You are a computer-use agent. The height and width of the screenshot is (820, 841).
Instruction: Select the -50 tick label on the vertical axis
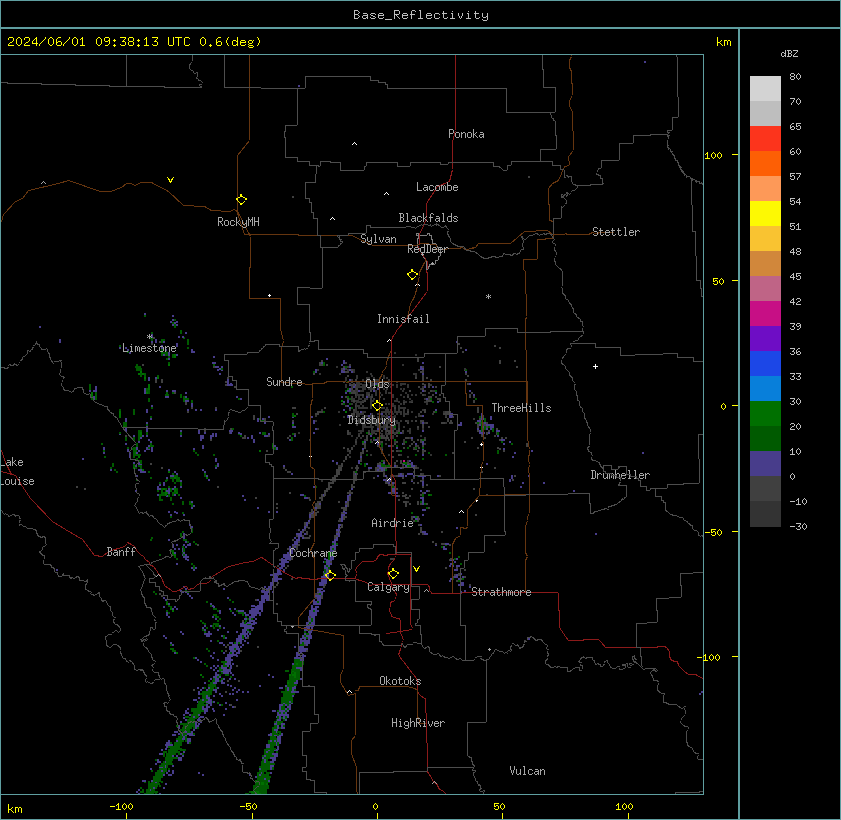713,532
